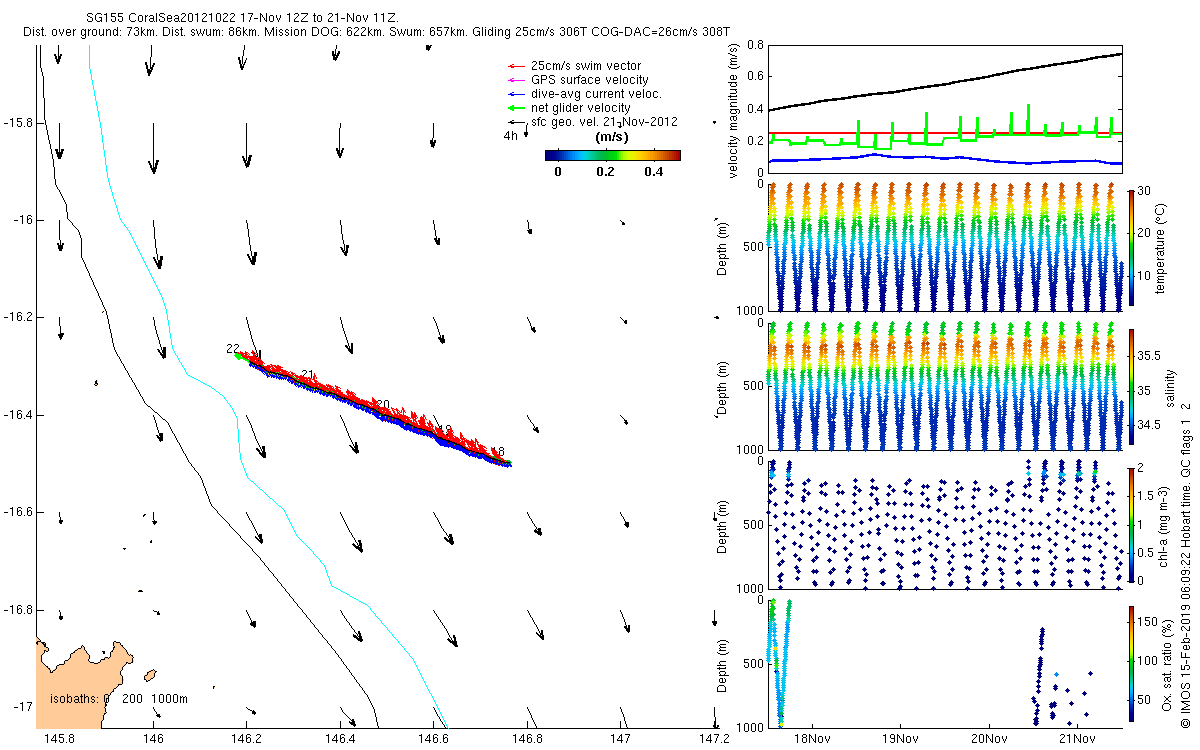Image resolution: width=1200 pixels, height=750 pixels.
Task: Click the temperature colorbar tick '30'
Action: pyautogui.click(x=1144, y=191)
